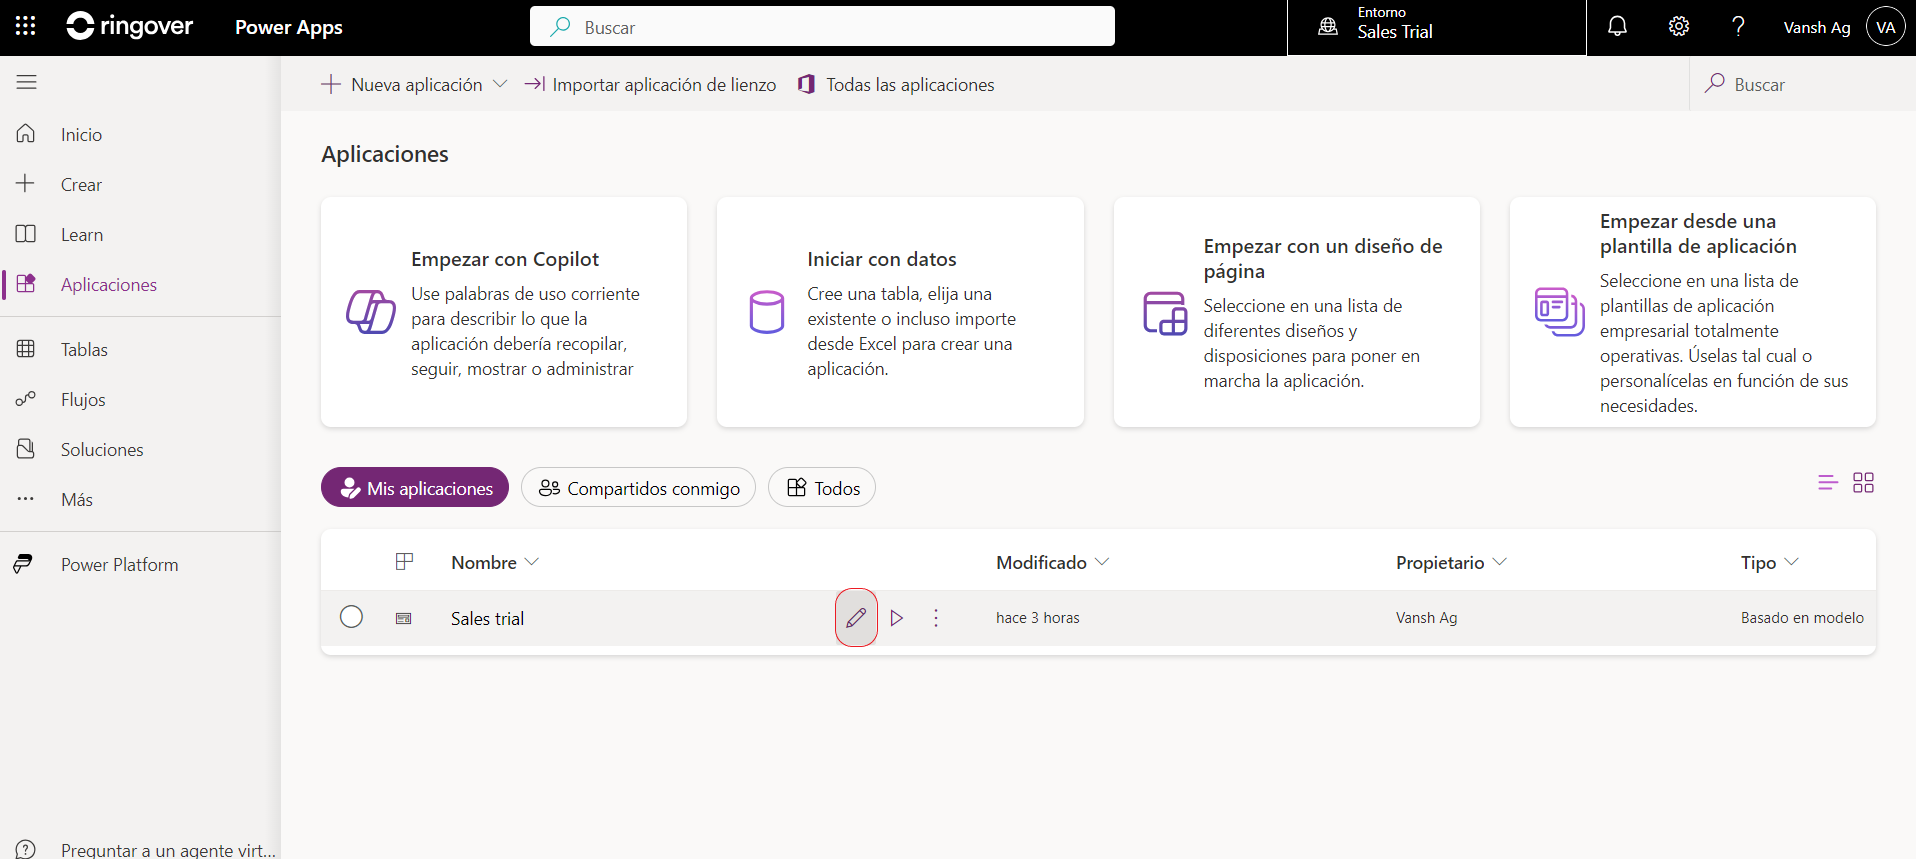Viewport: 1916px width, 859px height.
Task: Edit the Sales trial app pencil icon
Action: [x=856, y=618]
